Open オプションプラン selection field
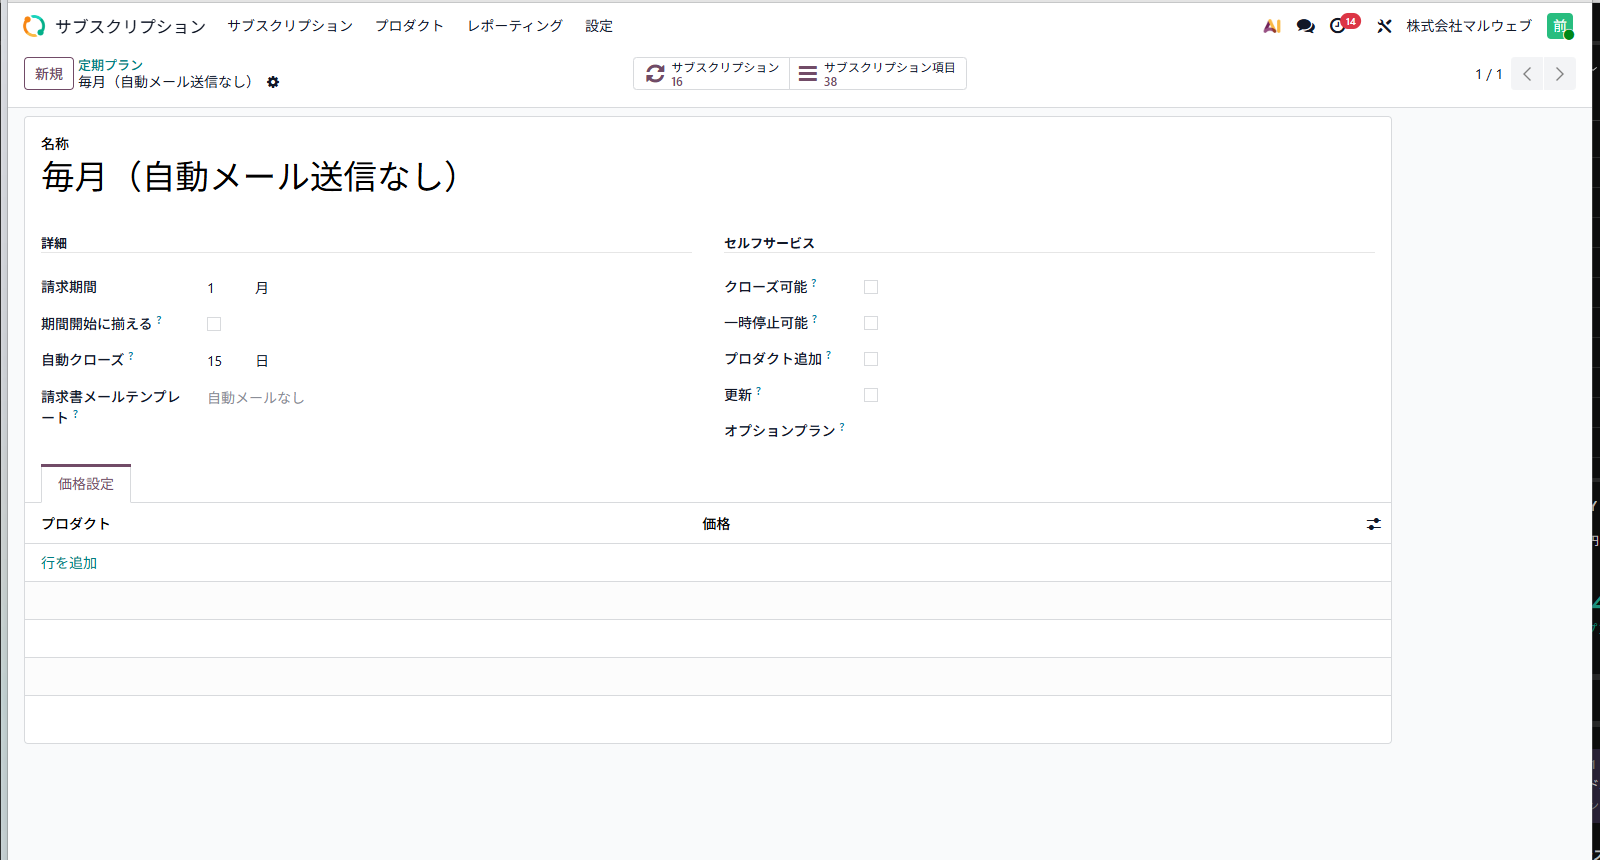The width and height of the screenshot is (1600, 860). (x=1119, y=431)
